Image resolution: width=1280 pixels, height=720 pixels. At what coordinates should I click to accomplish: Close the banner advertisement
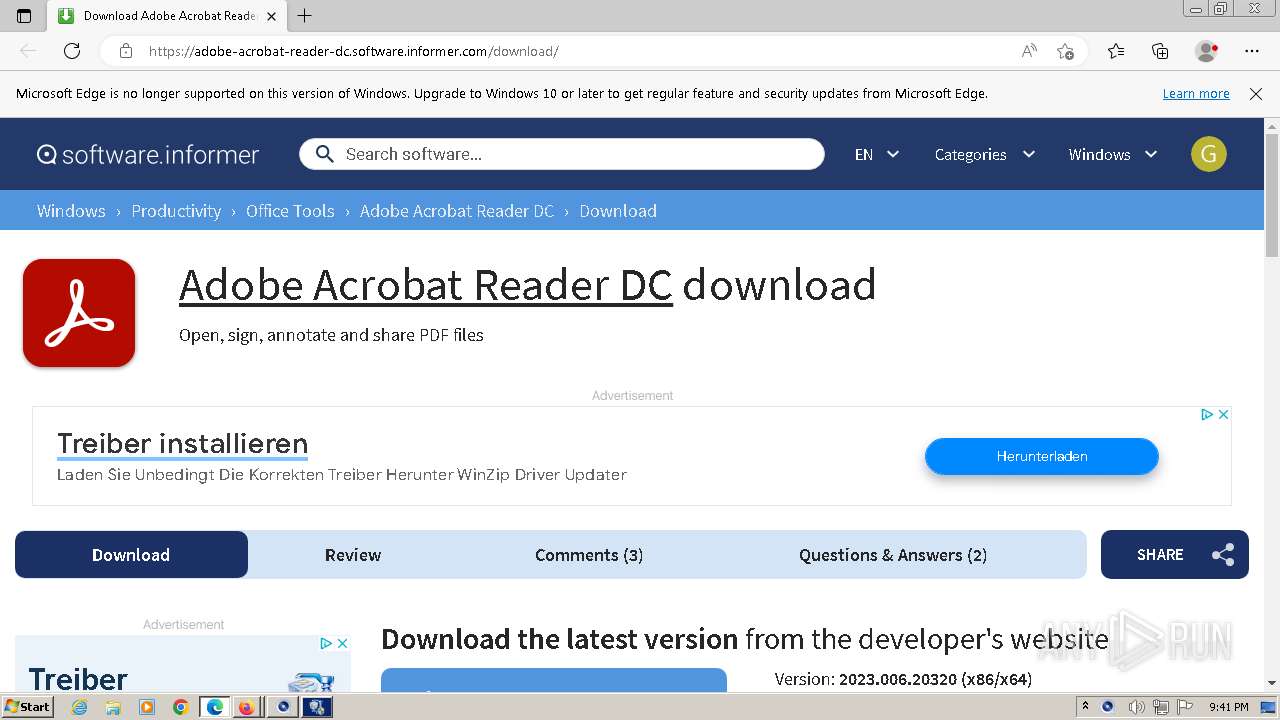click(x=1223, y=414)
